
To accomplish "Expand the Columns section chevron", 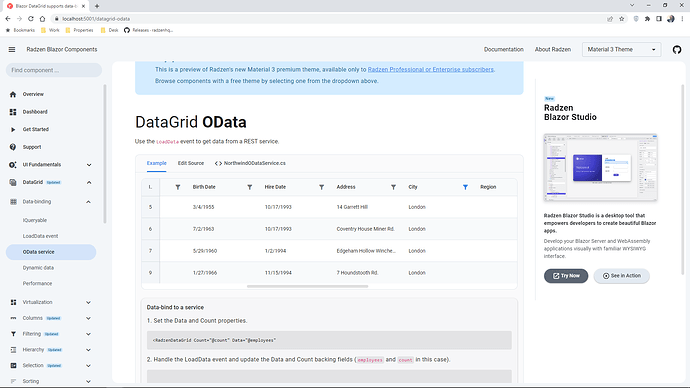I will [x=88, y=318].
